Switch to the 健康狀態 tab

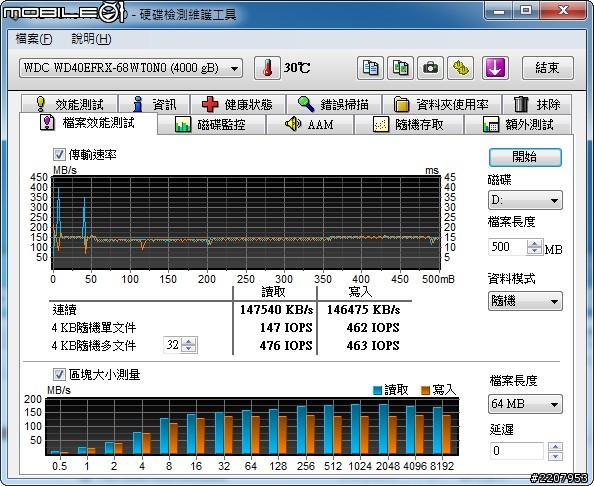(x=238, y=104)
